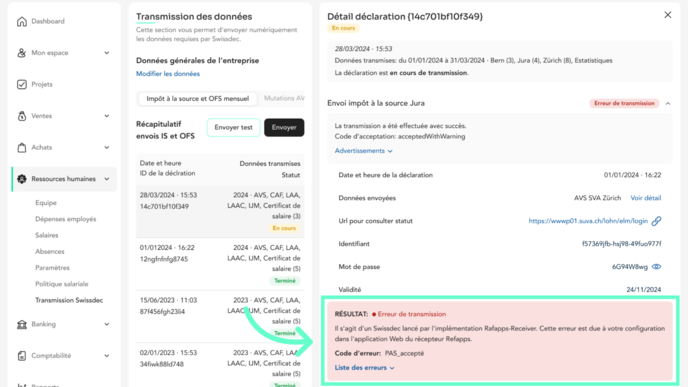Collapse the Ressources humaines chevron
The height and width of the screenshot is (387, 688).
point(107,179)
